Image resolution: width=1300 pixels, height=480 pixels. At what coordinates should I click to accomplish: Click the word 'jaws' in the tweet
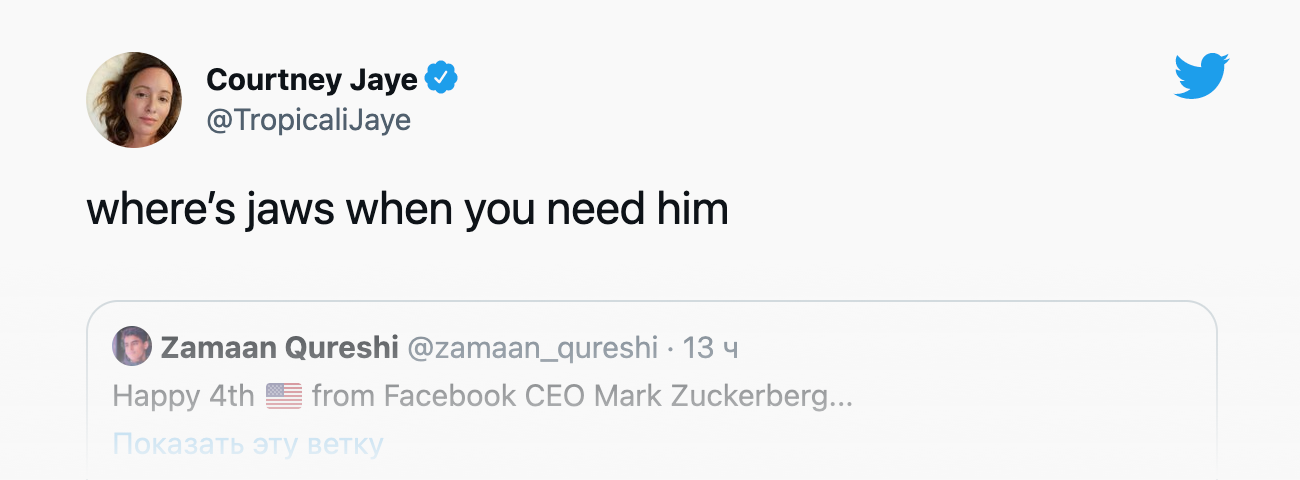(x=293, y=210)
